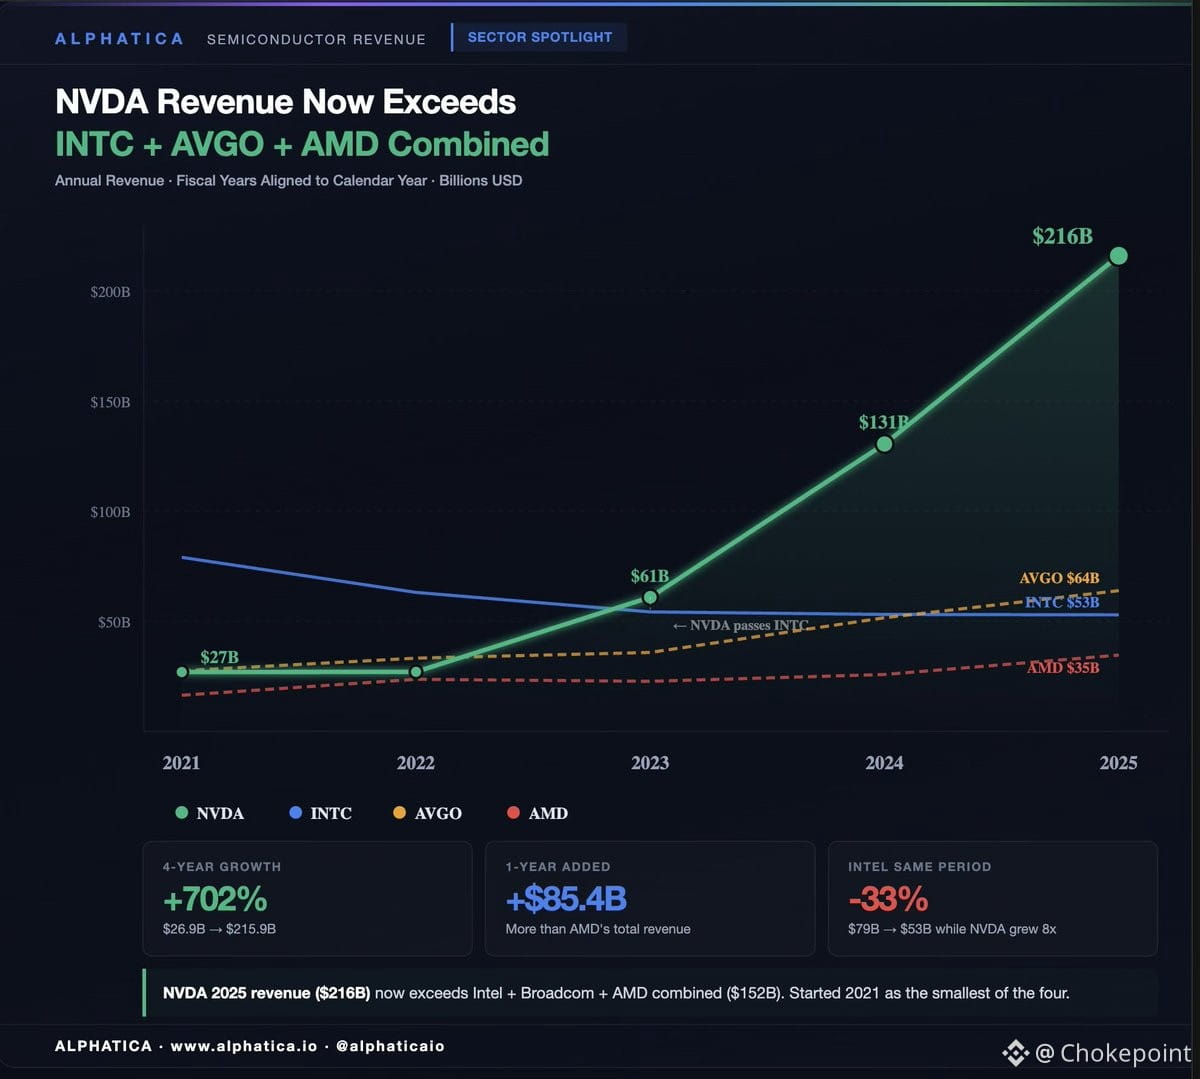Click the red AMD legend dot

tap(513, 813)
